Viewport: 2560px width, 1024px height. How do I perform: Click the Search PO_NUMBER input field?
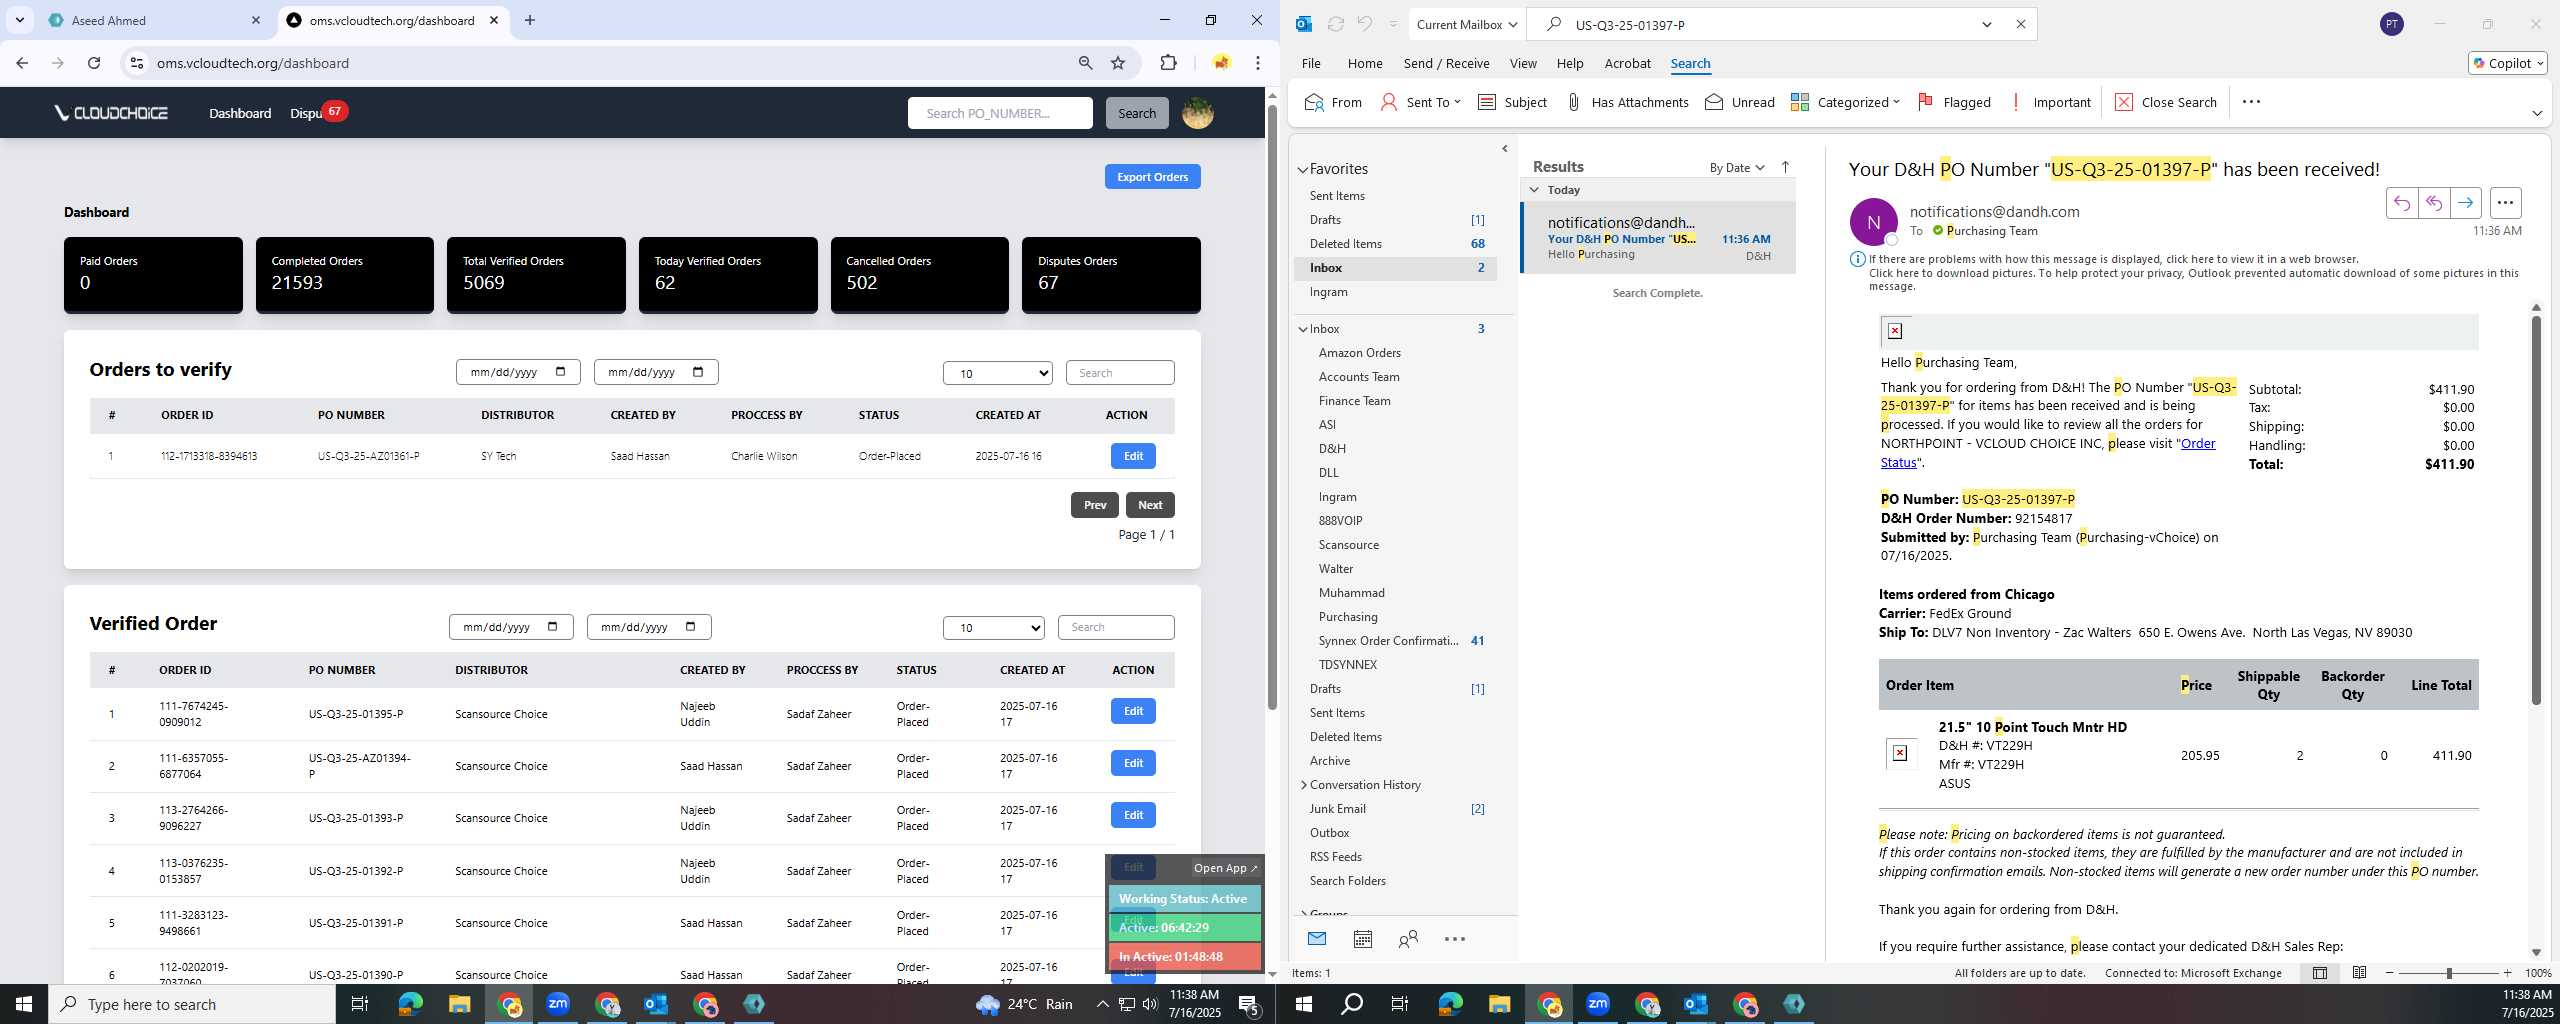coord(1000,113)
